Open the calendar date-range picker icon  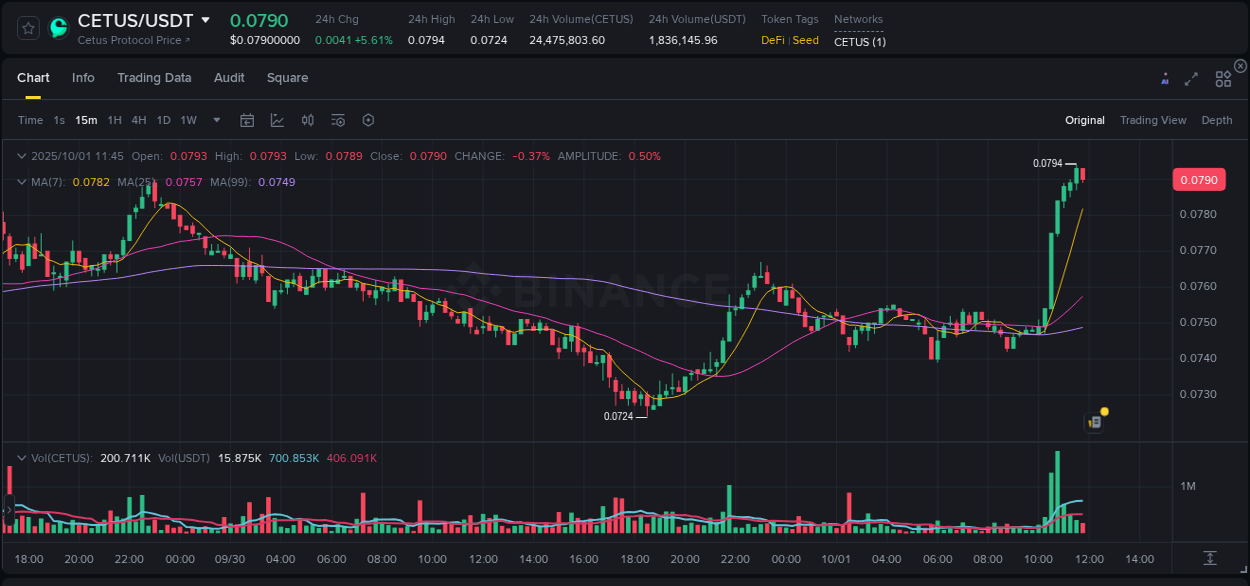click(247, 120)
